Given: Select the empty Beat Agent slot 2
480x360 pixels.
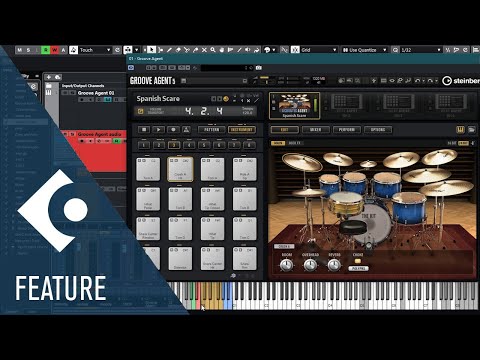Looking at the screenshot, I should (x=347, y=106).
